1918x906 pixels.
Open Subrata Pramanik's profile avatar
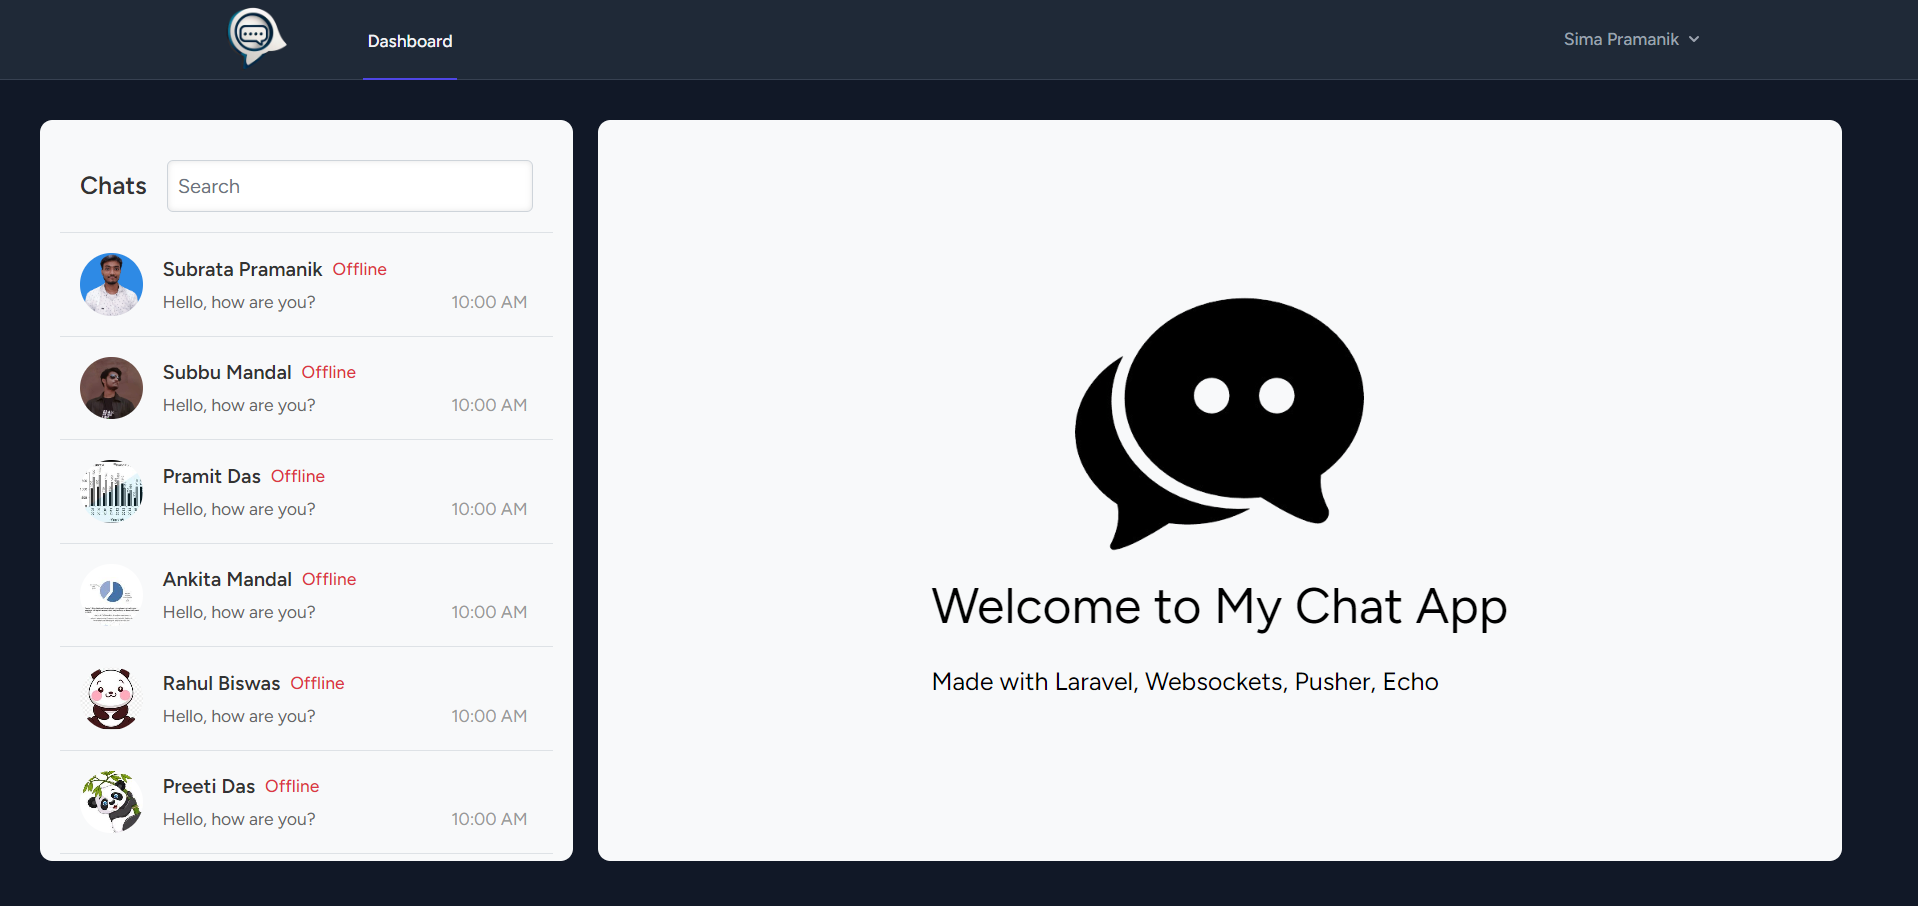[x=111, y=284]
